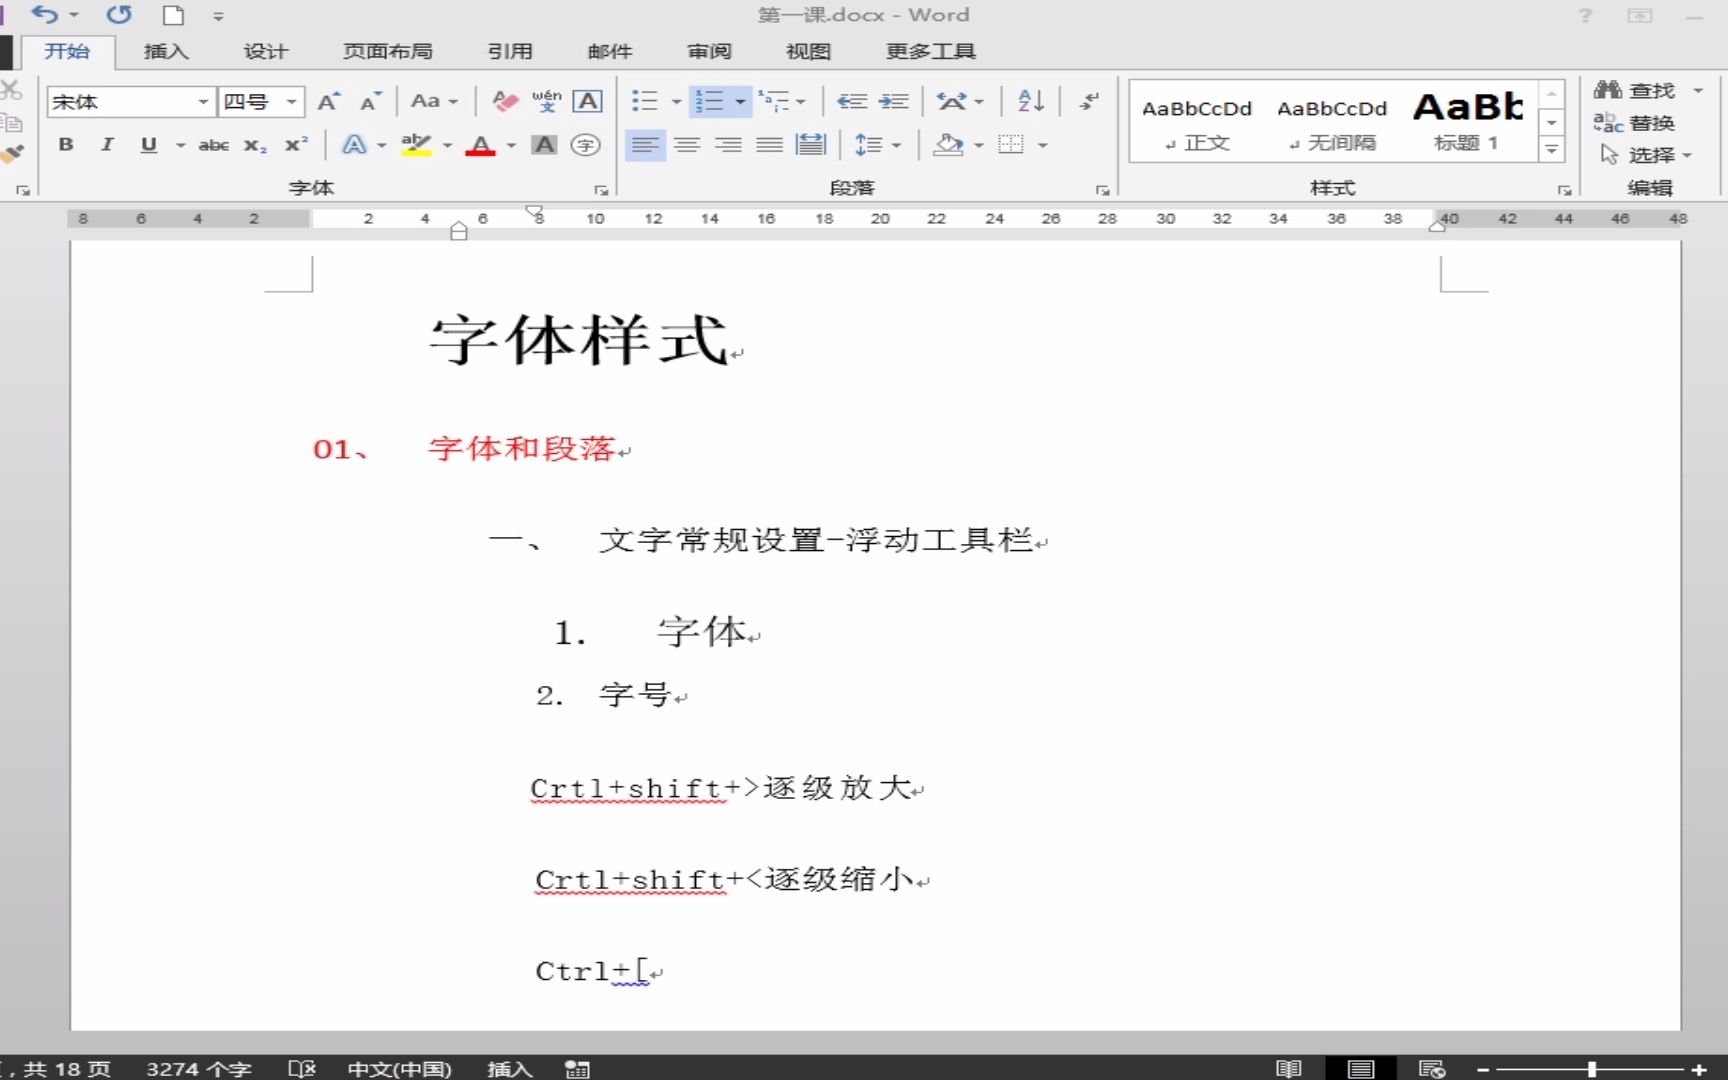Open spelling check icon in status bar
The width and height of the screenshot is (1728, 1080).
(302, 1069)
